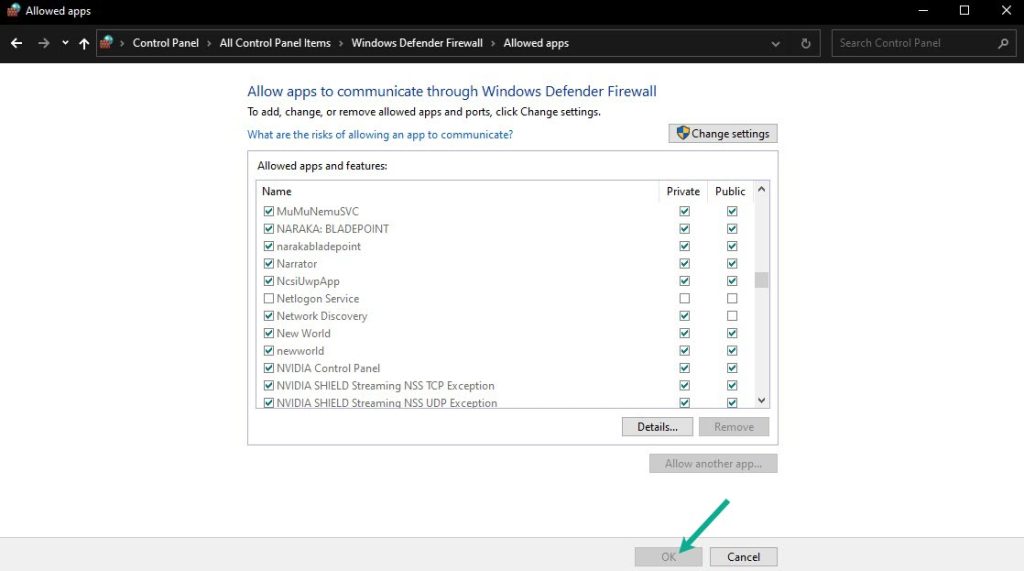Click Public column header
Image resolution: width=1024 pixels, height=571 pixels.
tap(730, 191)
